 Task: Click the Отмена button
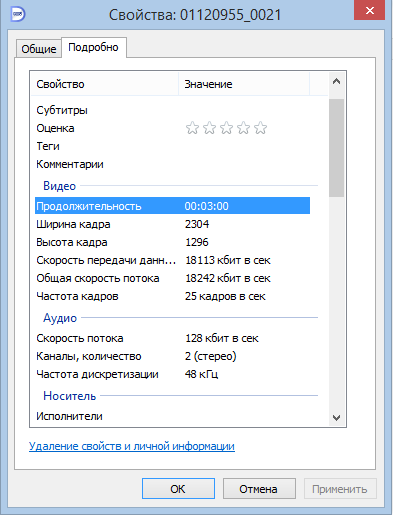point(259,489)
